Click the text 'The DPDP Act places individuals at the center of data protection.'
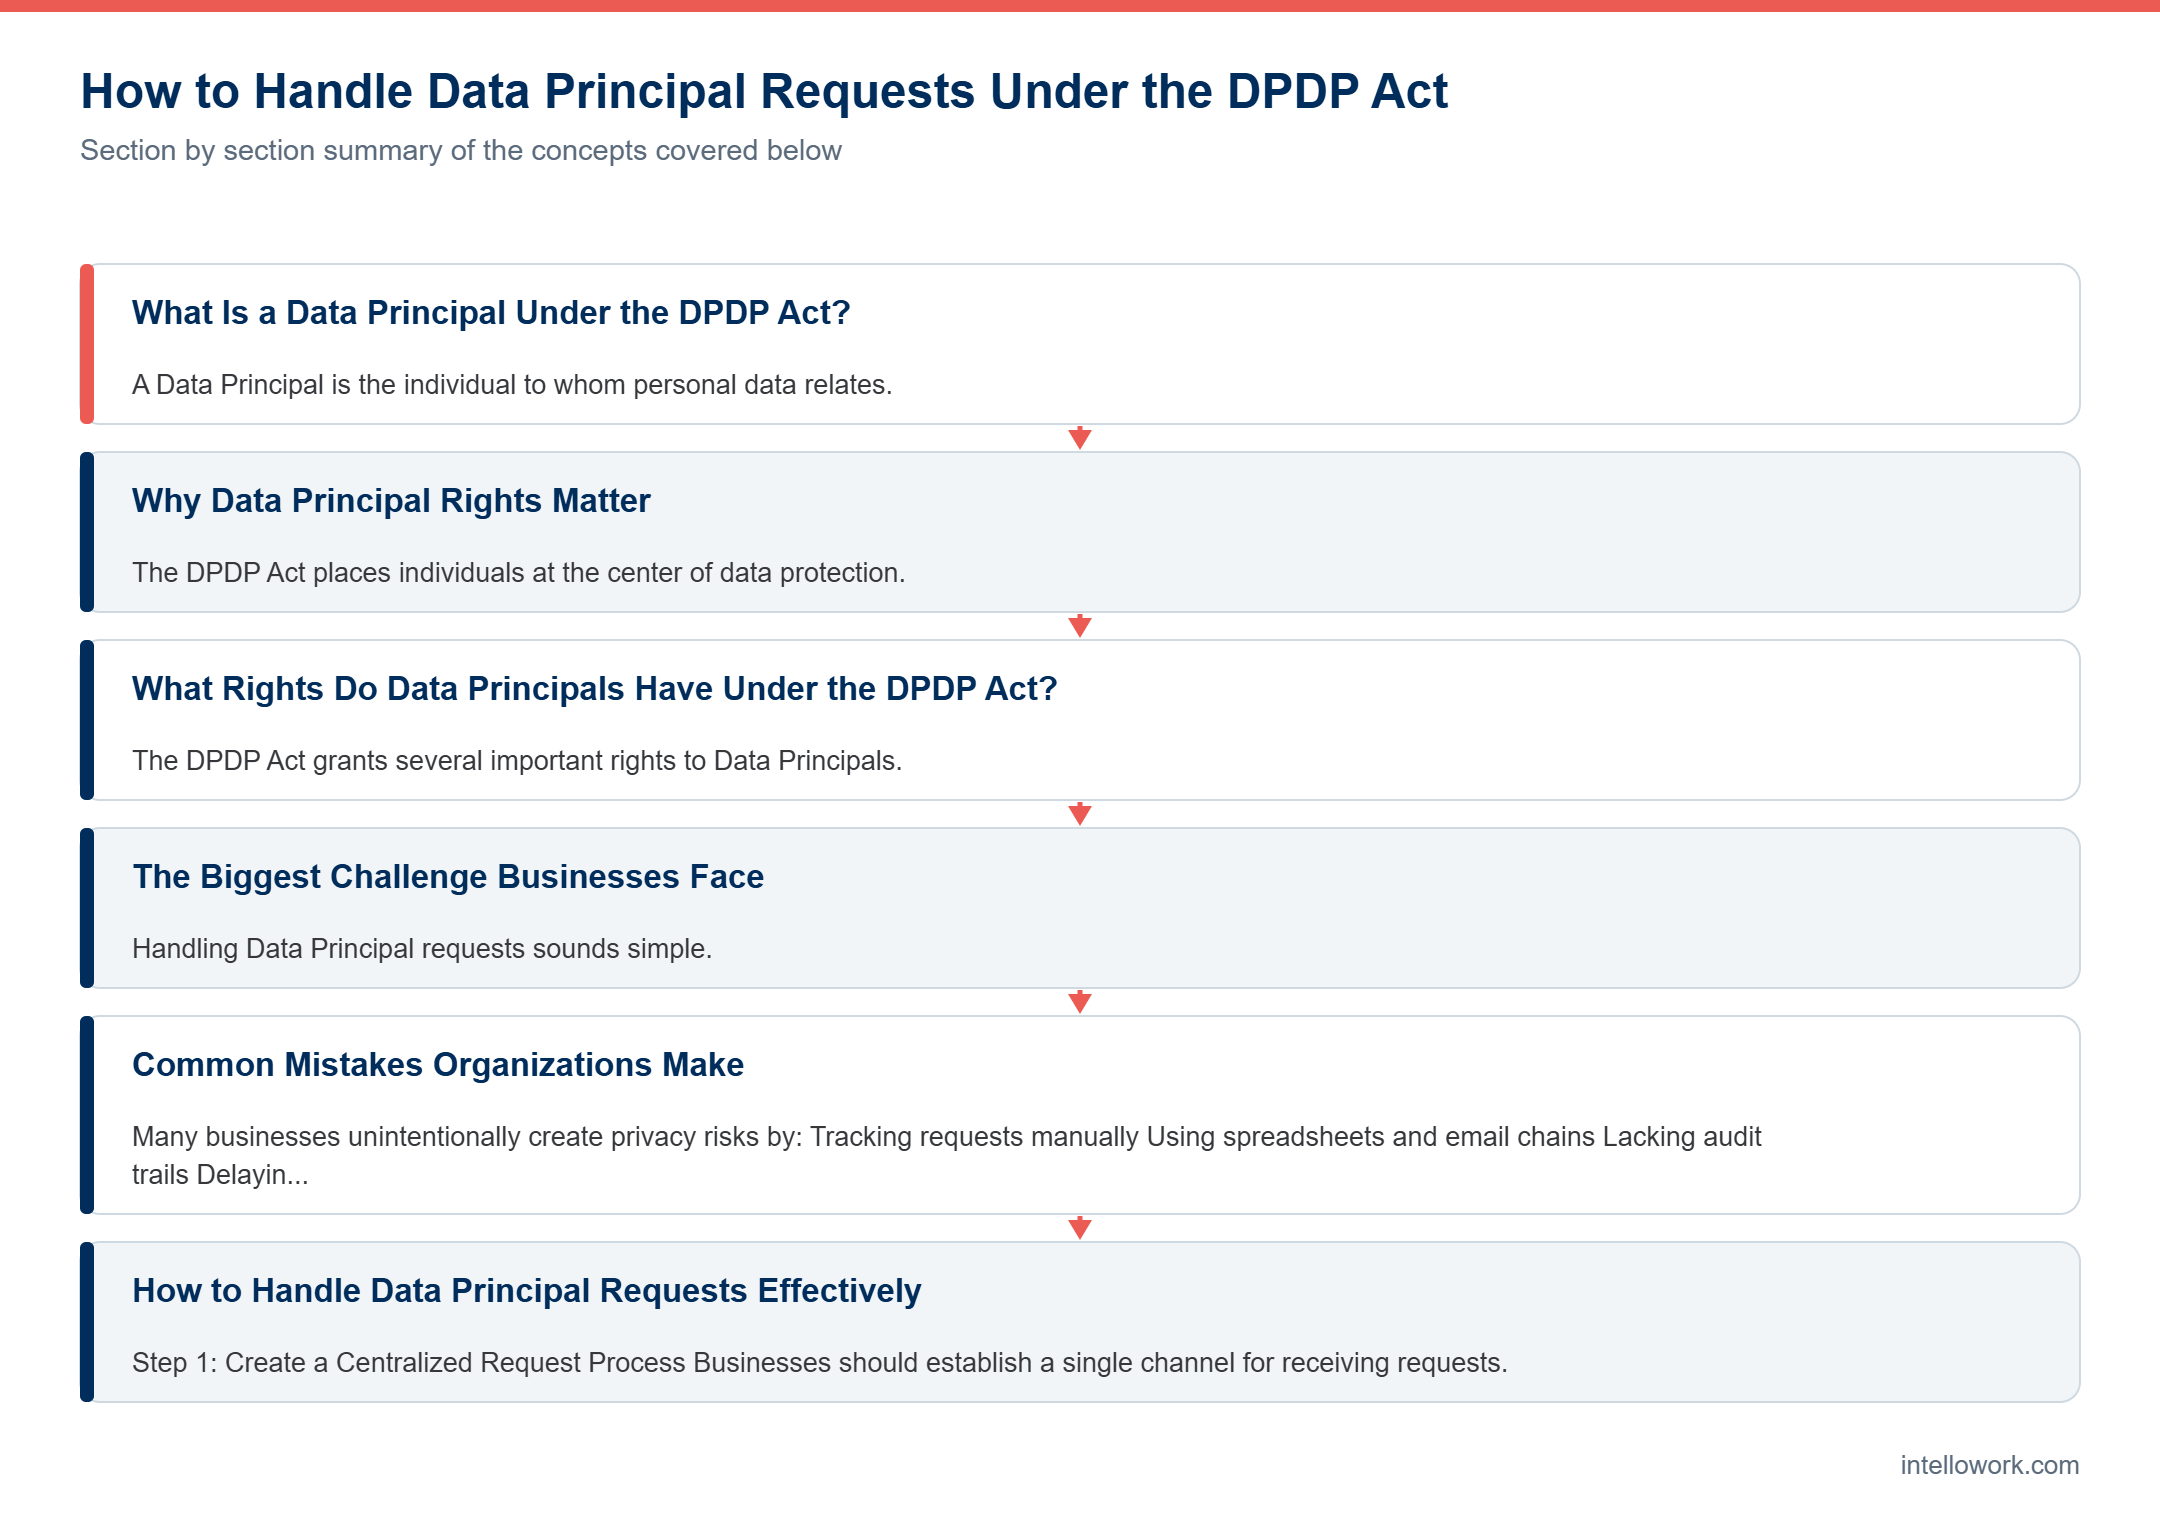Image resolution: width=2160 pixels, height=1514 pixels. [x=518, y=573]
